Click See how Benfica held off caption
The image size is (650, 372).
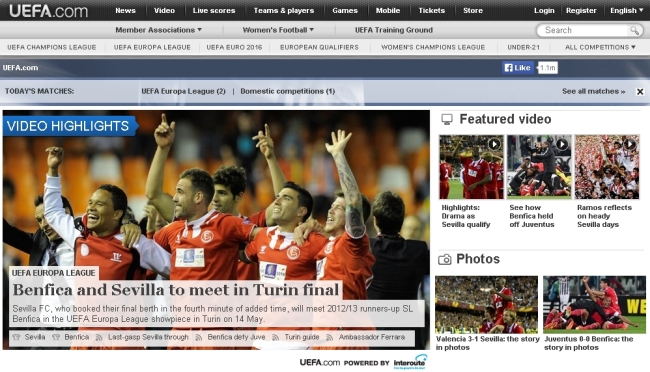pyautogui.click(x=531, y=216)
